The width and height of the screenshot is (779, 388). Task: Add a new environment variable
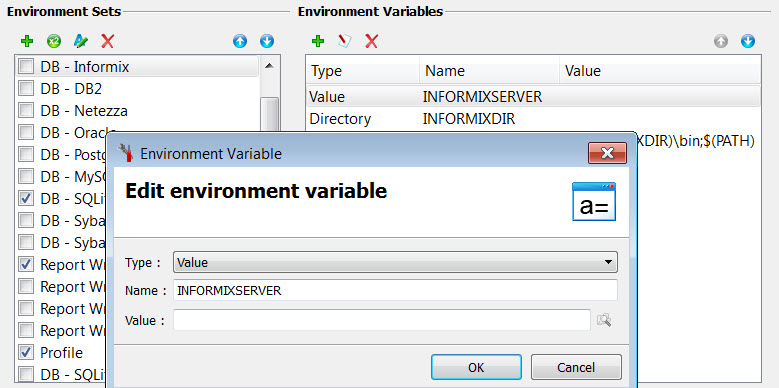click(318, 41)
